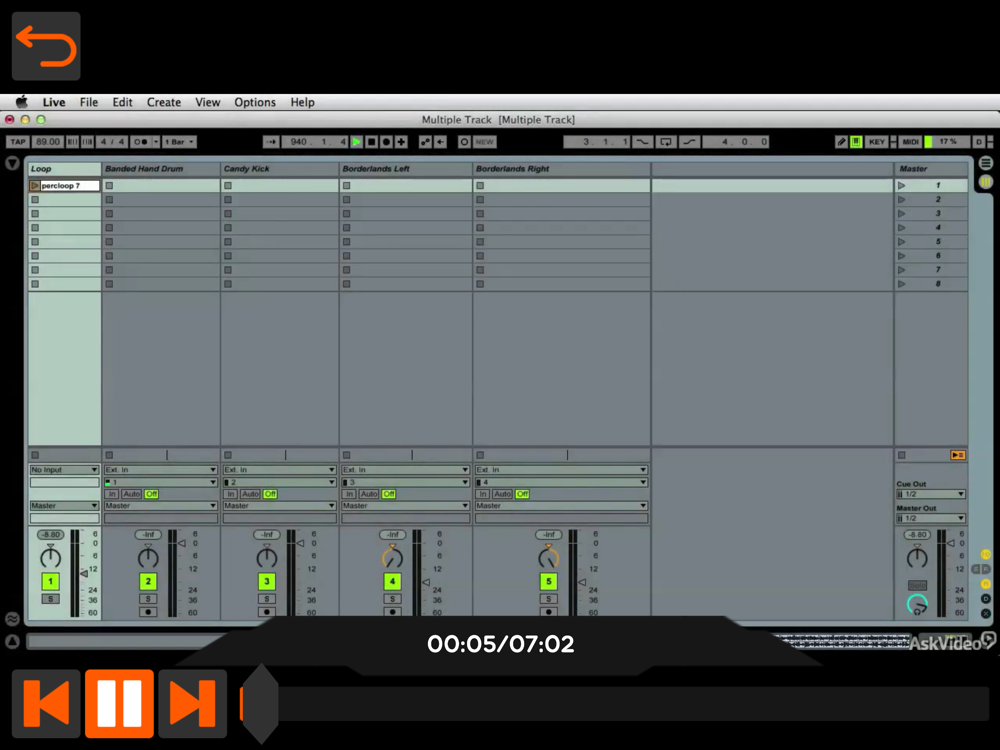
Task: Launch Master scene 4
Action: click(x=902, y=228)
